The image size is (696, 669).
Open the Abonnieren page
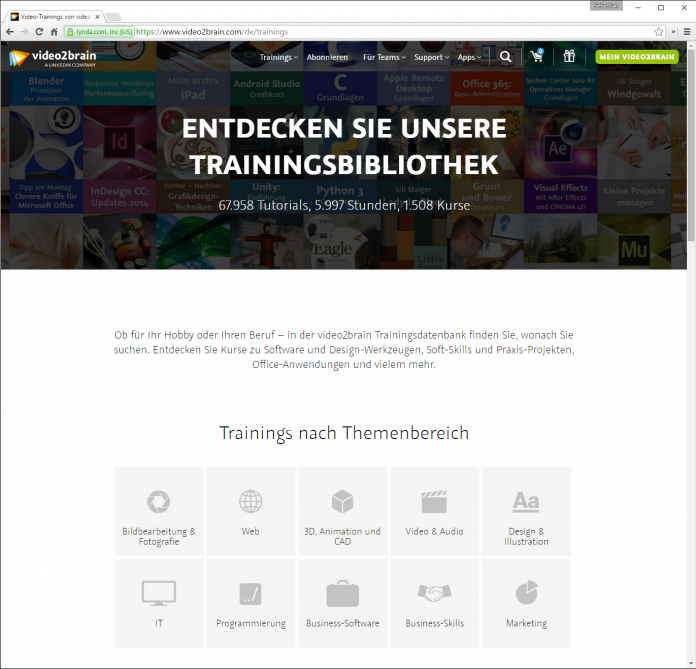pyautogui.click(x=328, y=57)
